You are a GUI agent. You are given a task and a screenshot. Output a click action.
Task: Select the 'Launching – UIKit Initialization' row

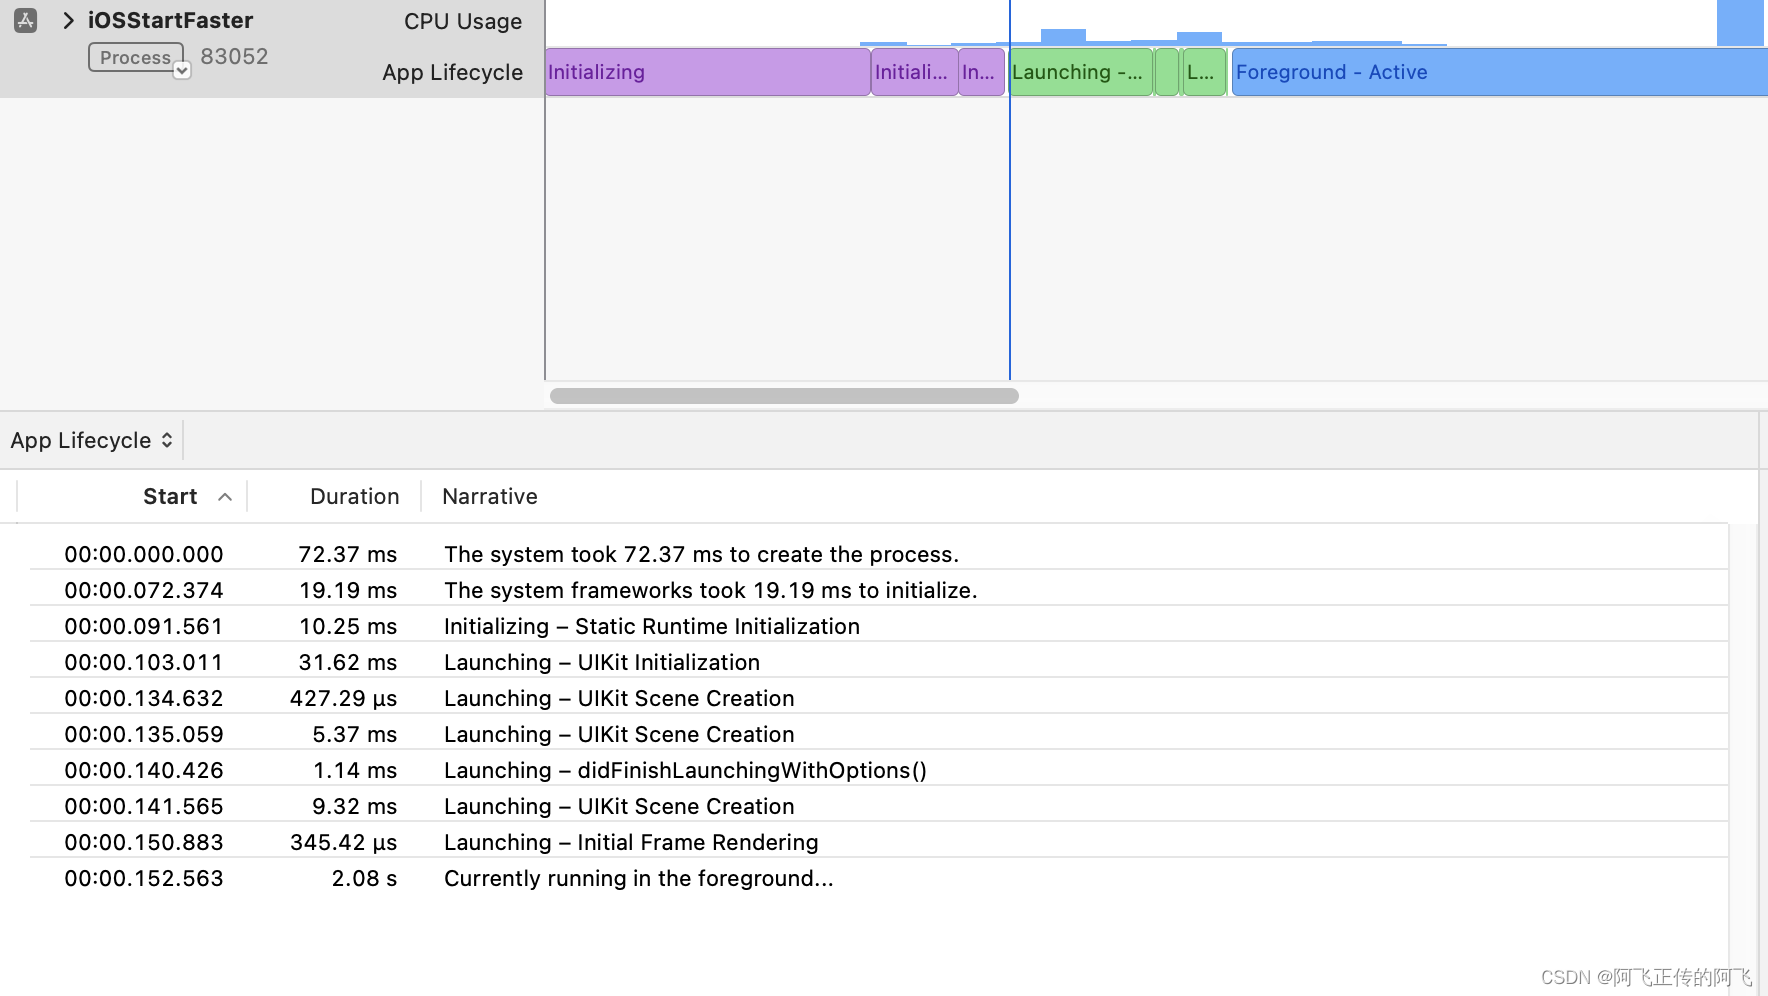coord(879,662)
